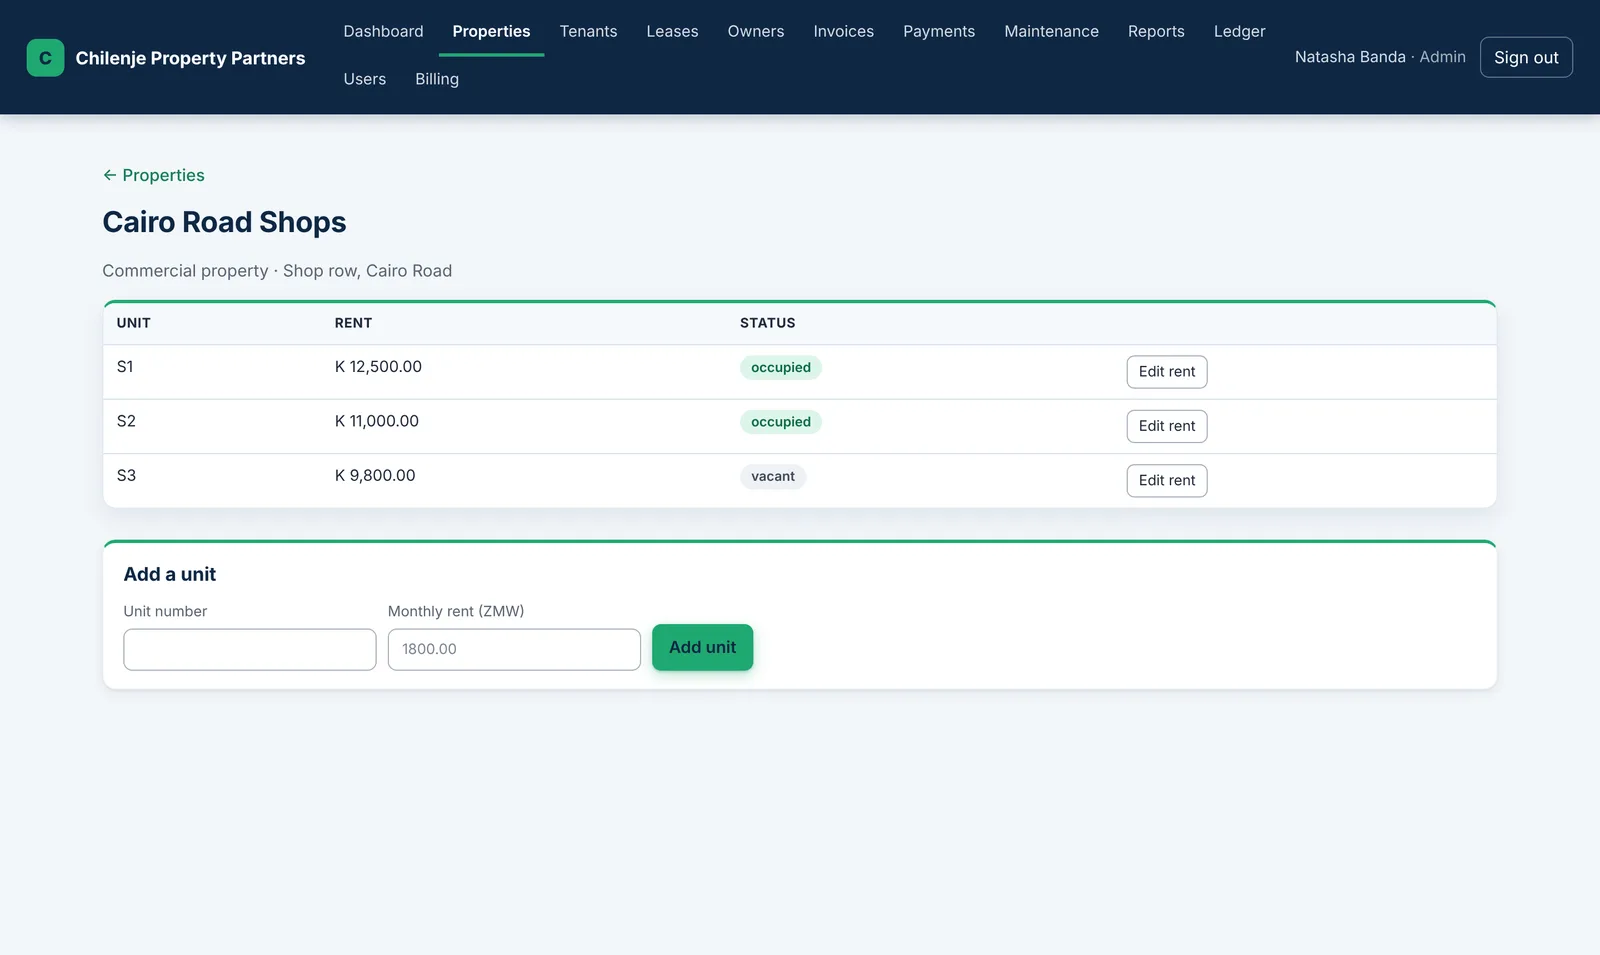
Task: Go to the Tenants section
Action: 588,31
